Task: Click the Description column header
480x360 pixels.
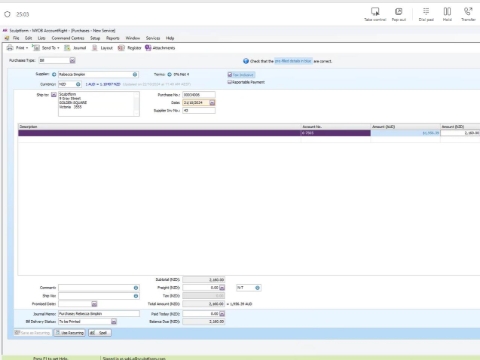Action: coord(159,127)
